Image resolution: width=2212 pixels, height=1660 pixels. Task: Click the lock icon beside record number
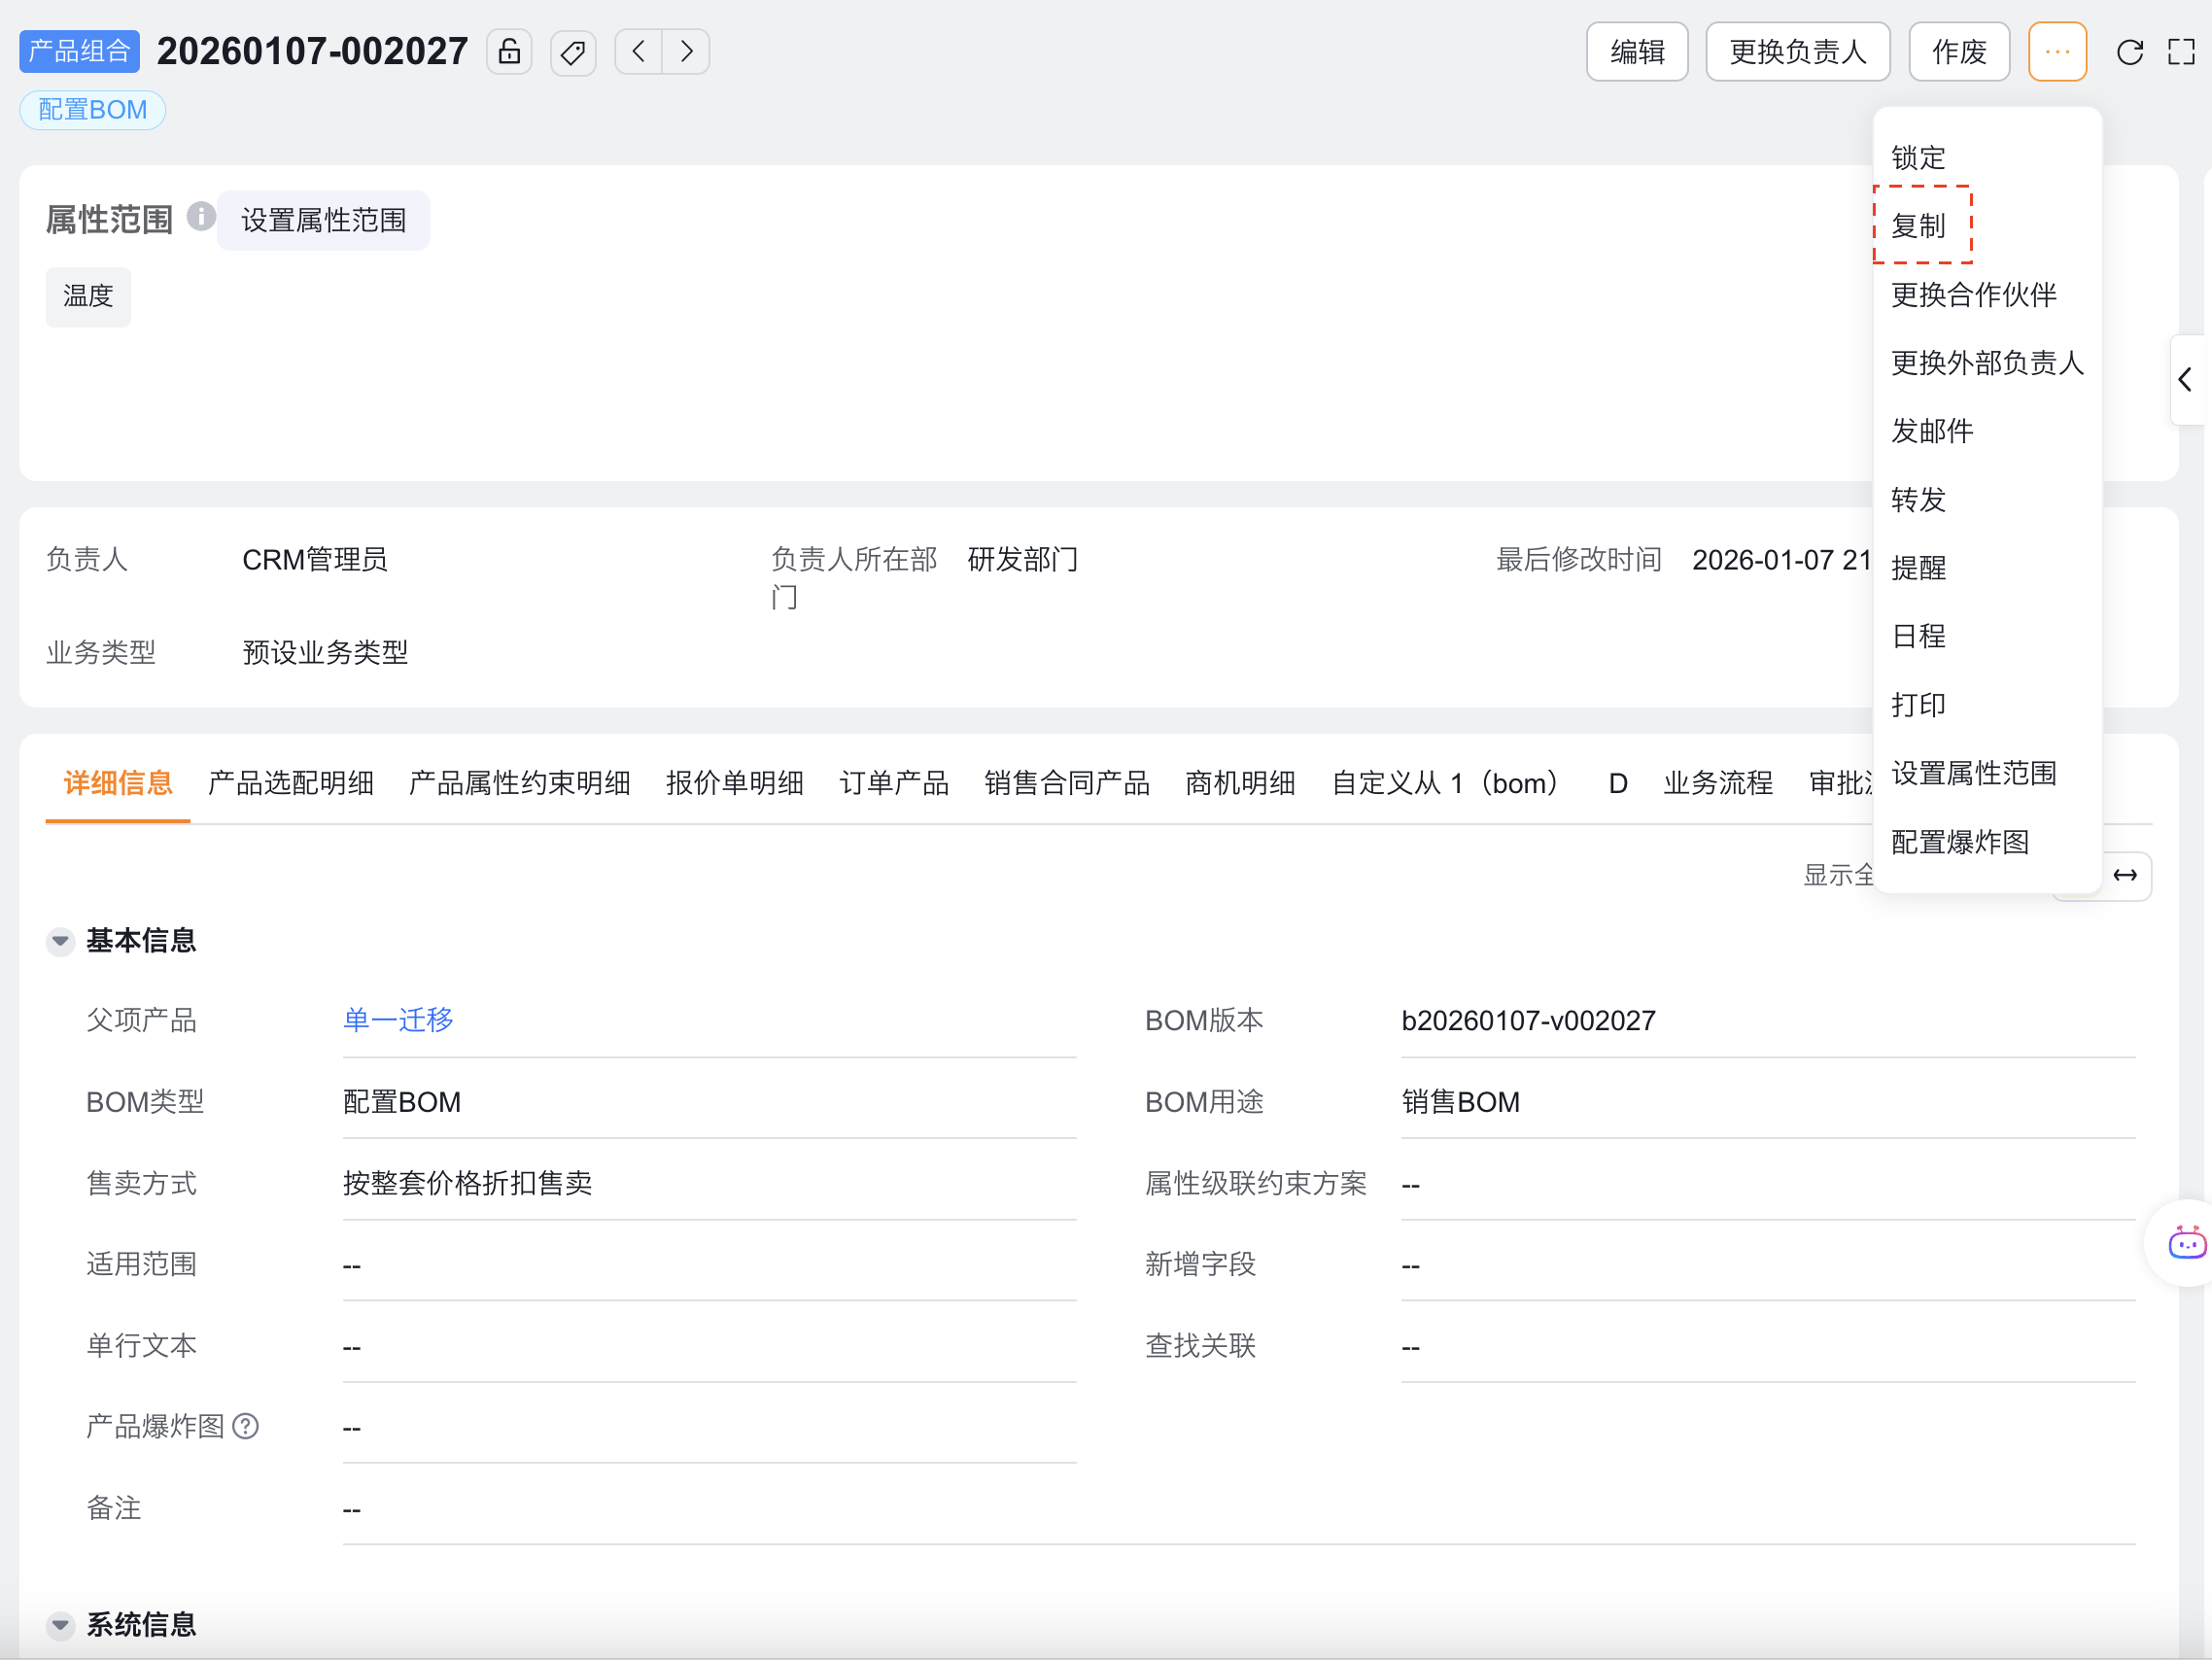509,52
